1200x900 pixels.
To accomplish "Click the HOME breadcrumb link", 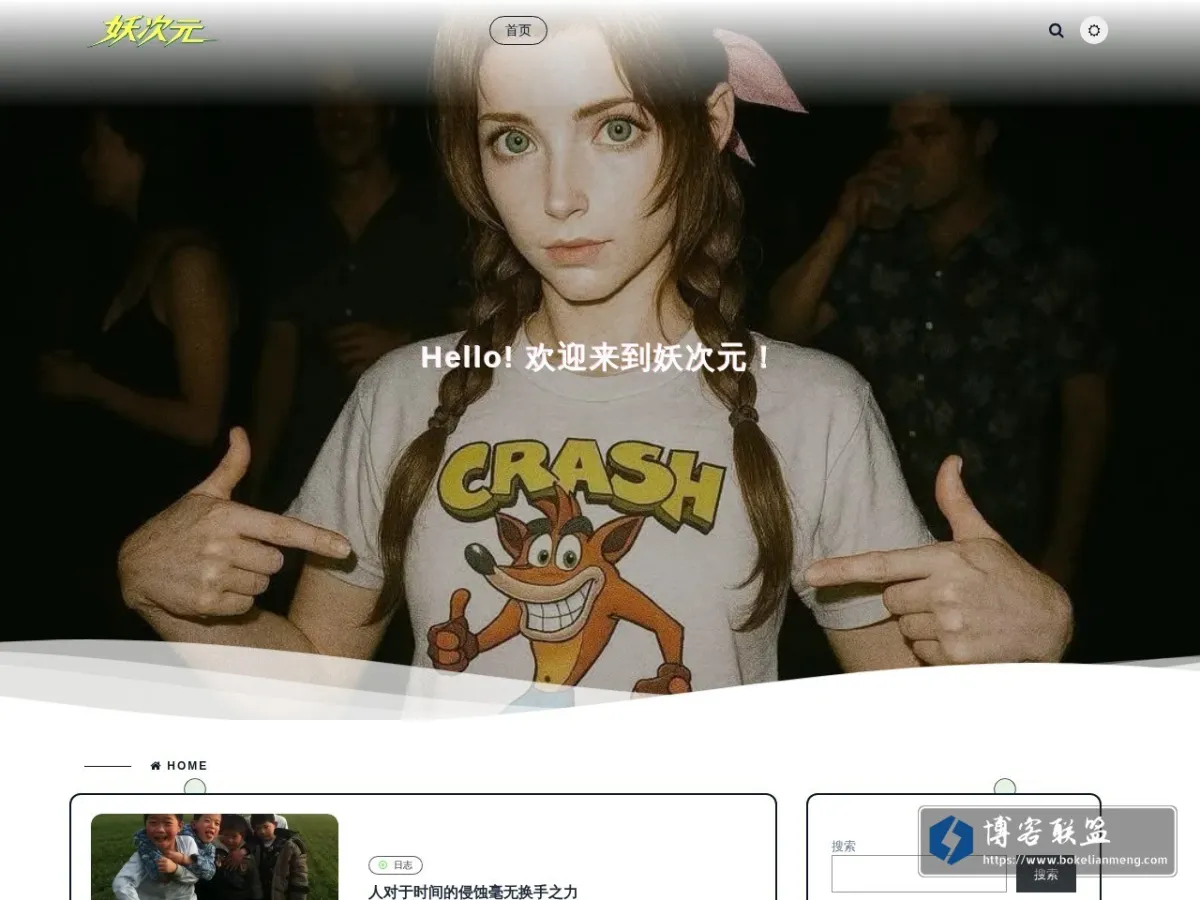I will [x=187, y=766].
